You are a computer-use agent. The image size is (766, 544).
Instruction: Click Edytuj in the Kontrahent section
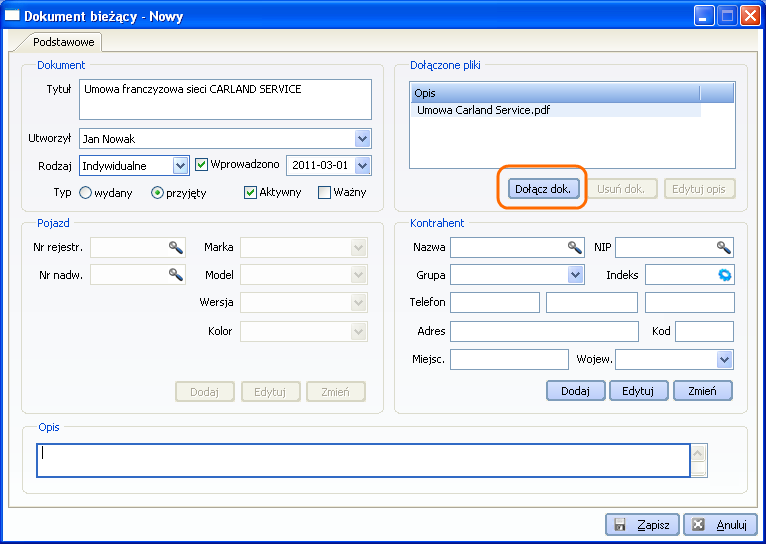(x=638, y=391)
